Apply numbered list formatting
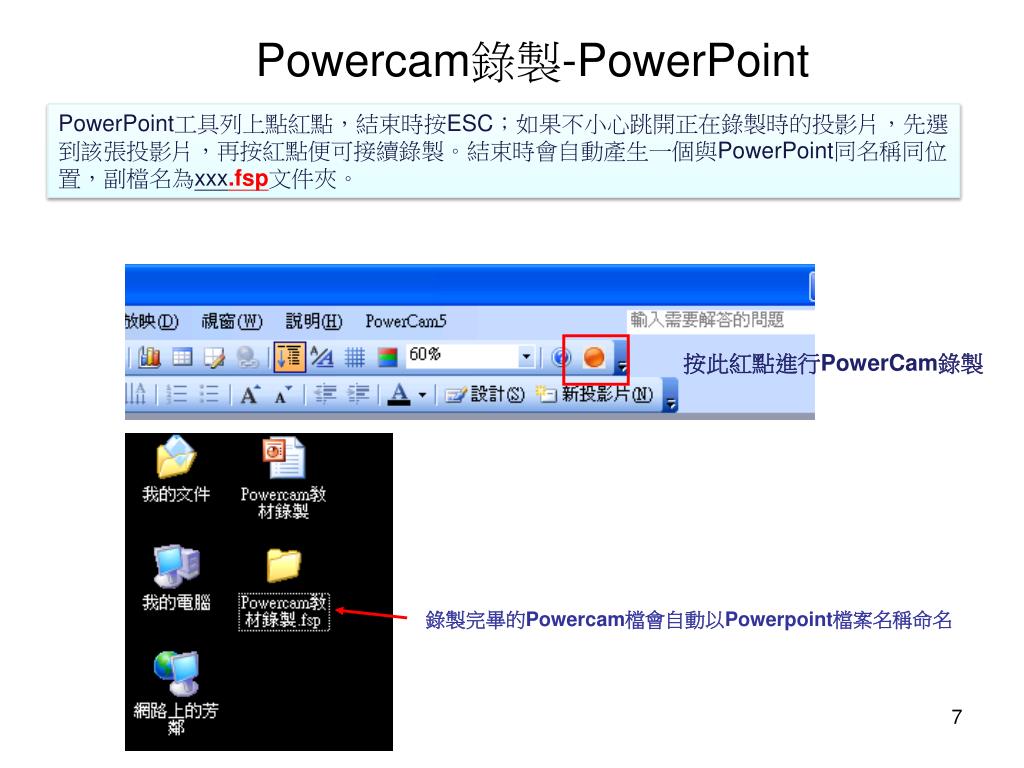The image size is (1024, 768). pyautogui.click(x=176, y=394)
